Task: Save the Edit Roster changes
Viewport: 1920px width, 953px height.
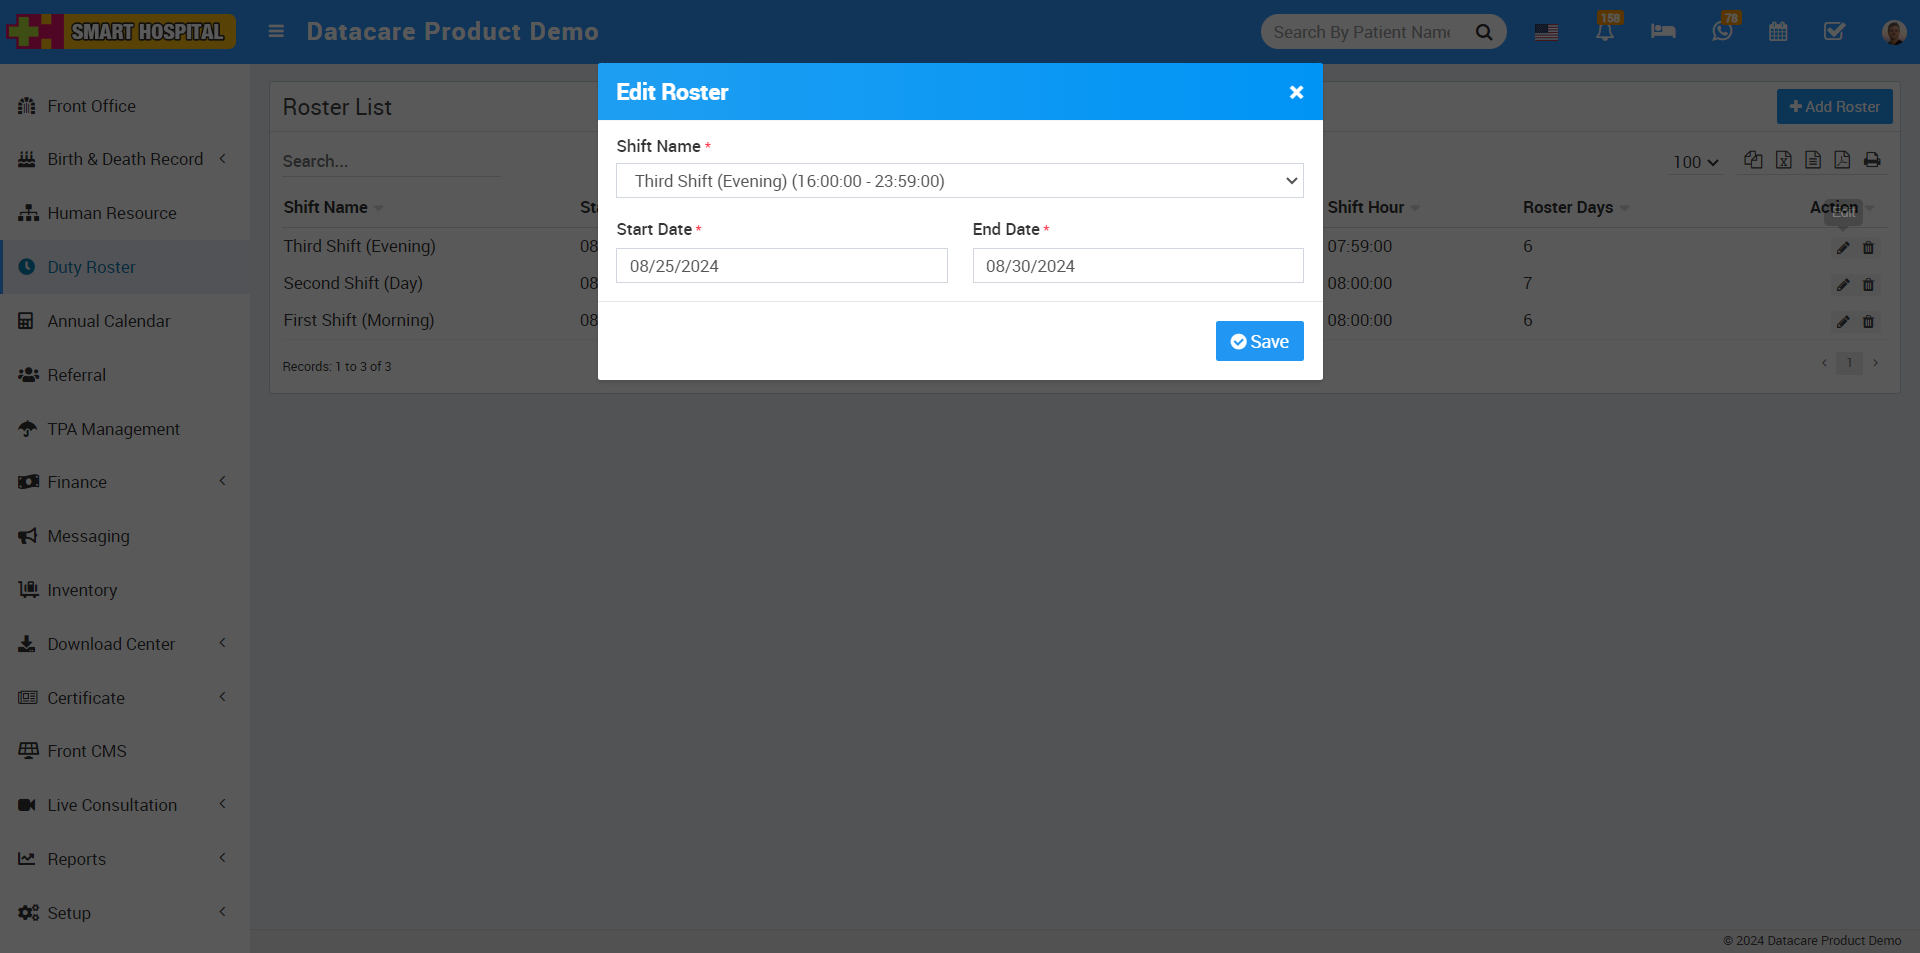Action: (x=1259, y=341)
